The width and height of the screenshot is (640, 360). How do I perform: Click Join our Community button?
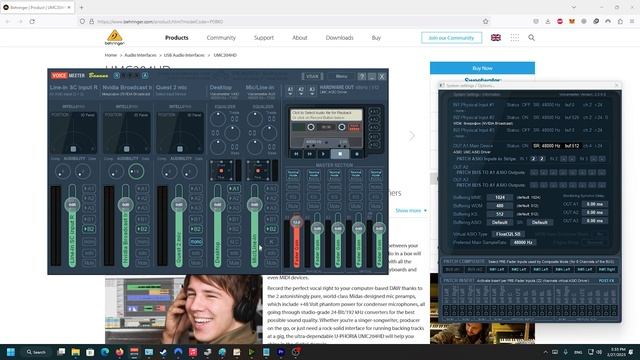tap(451, 38)
